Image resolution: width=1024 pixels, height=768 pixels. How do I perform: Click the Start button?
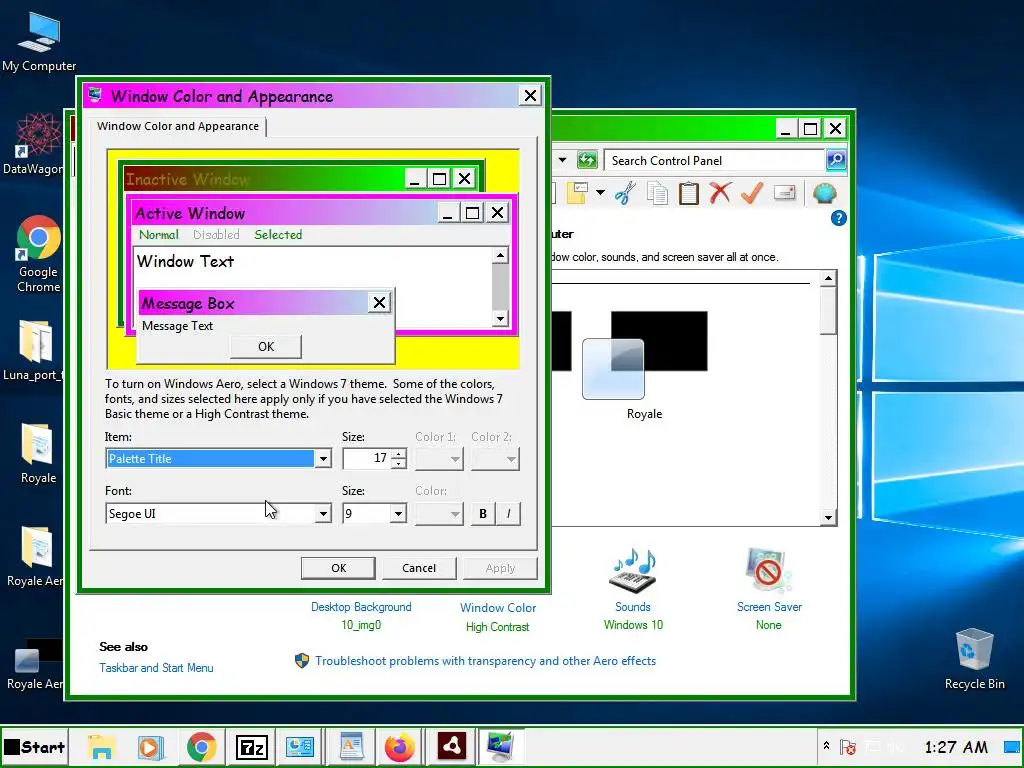pyautogui.click(x=34, y=746)
